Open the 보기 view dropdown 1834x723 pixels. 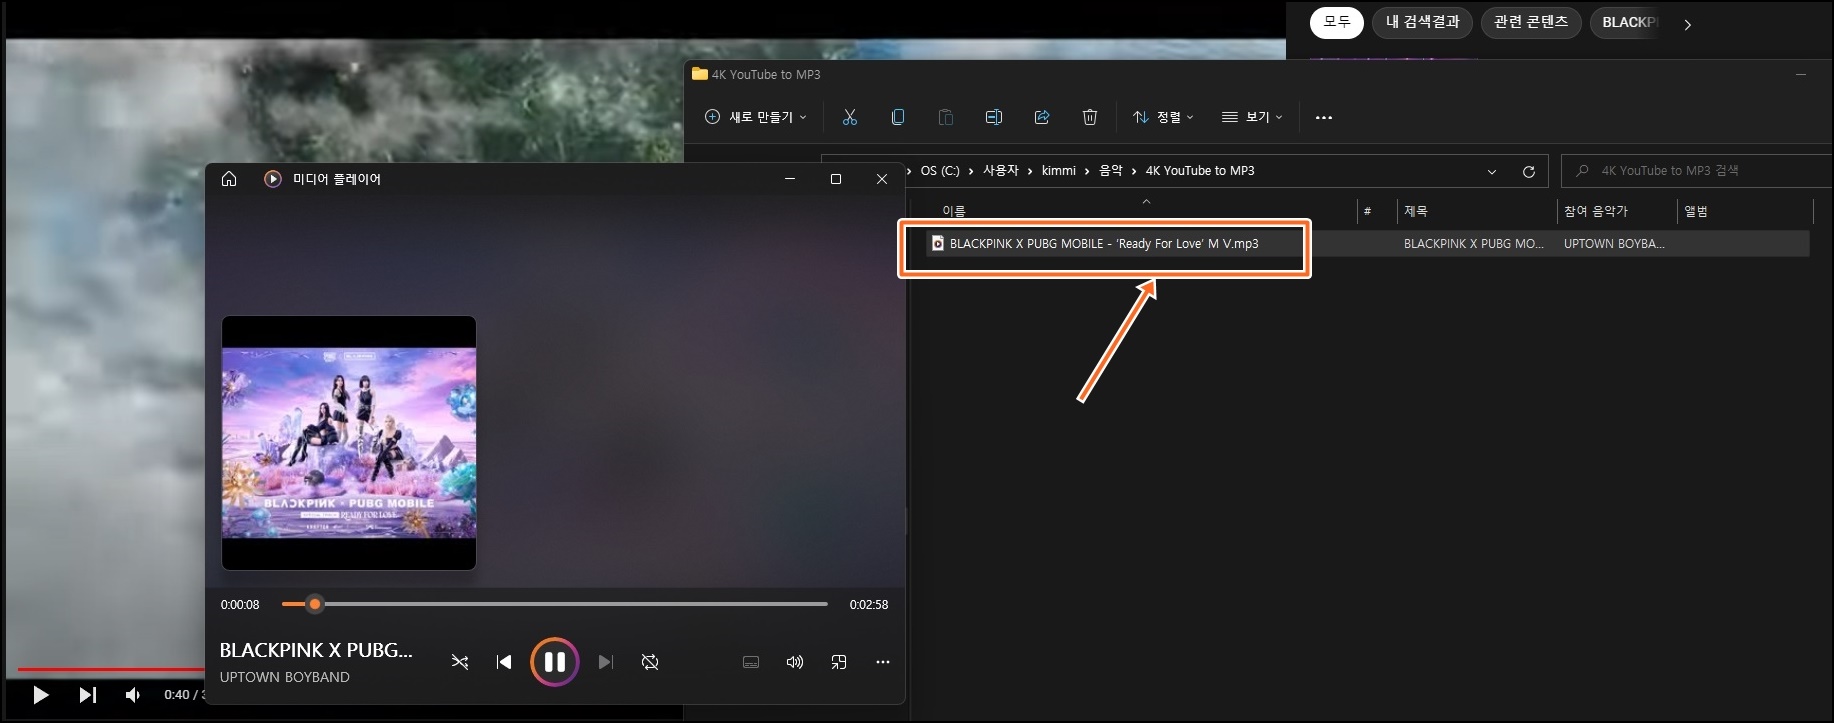1252,117
